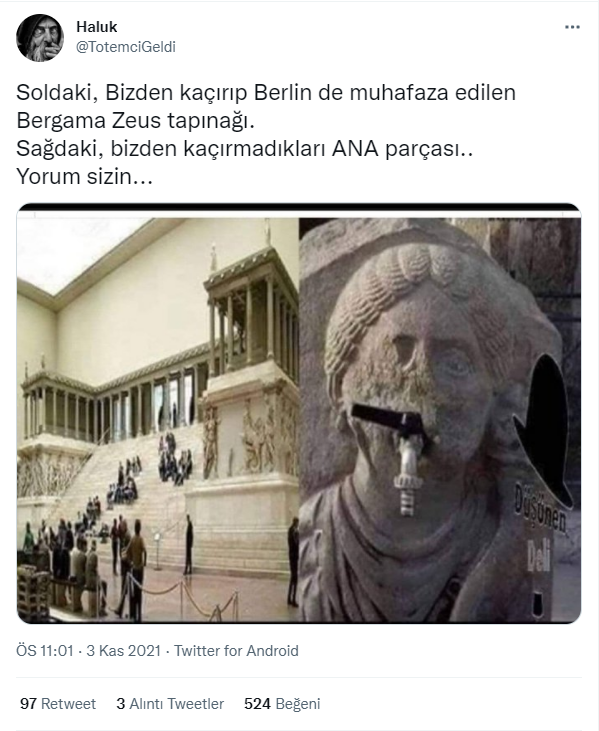View the 524 Beğeni likes list
599x731 pixels.
tap(282, 703)
